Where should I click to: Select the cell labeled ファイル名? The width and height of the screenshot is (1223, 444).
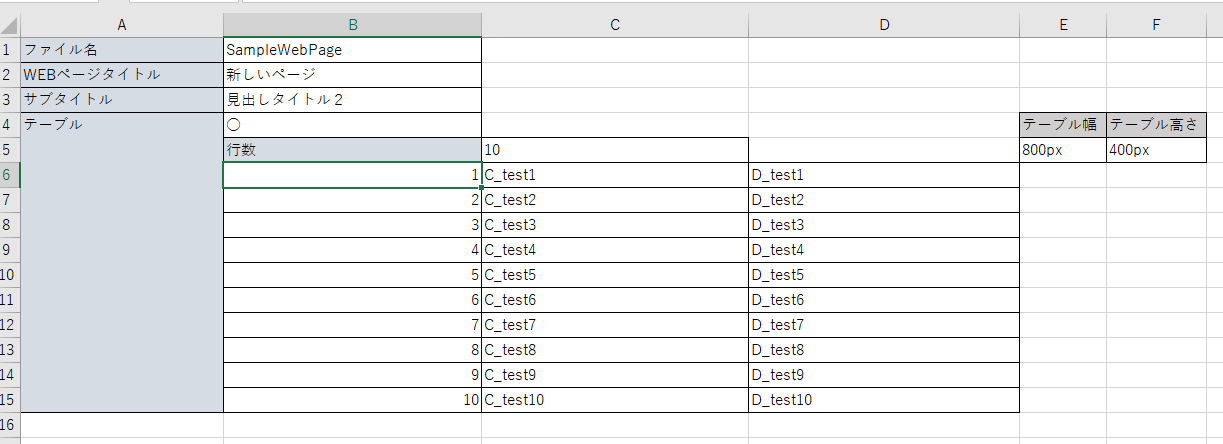point(122,50)
